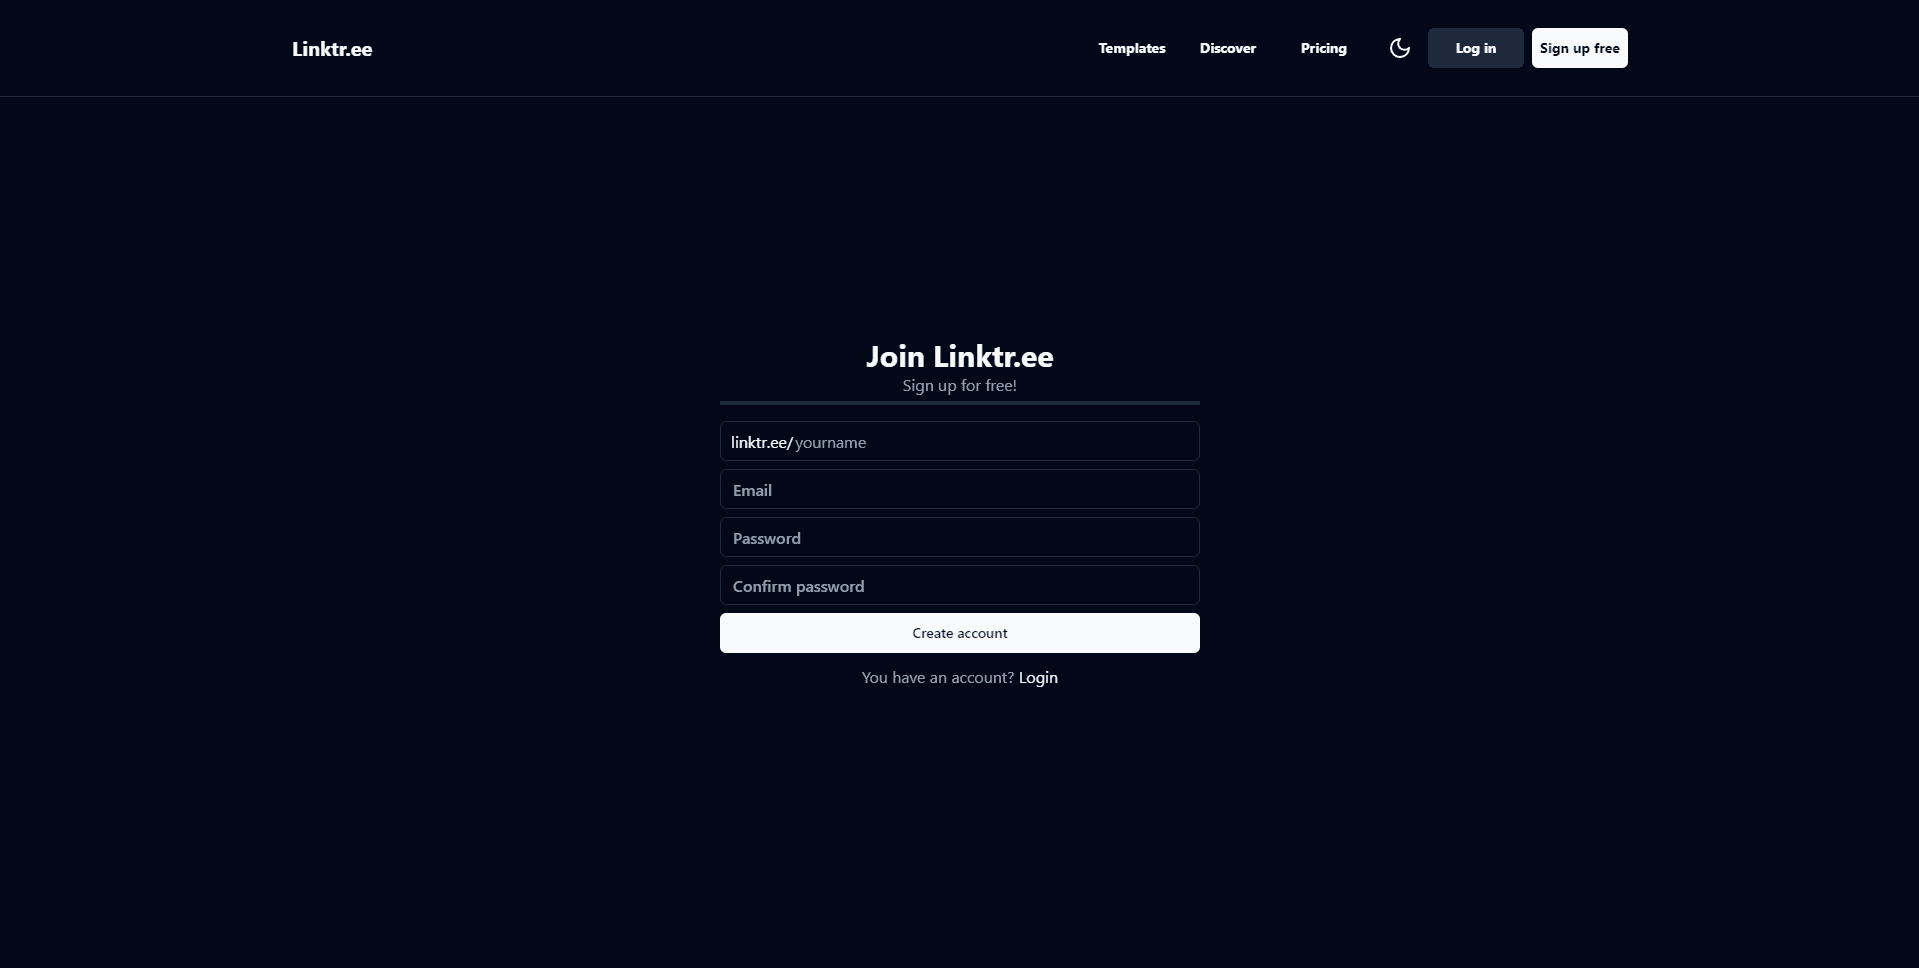Click the Sign up free button

coord(1579,47)
